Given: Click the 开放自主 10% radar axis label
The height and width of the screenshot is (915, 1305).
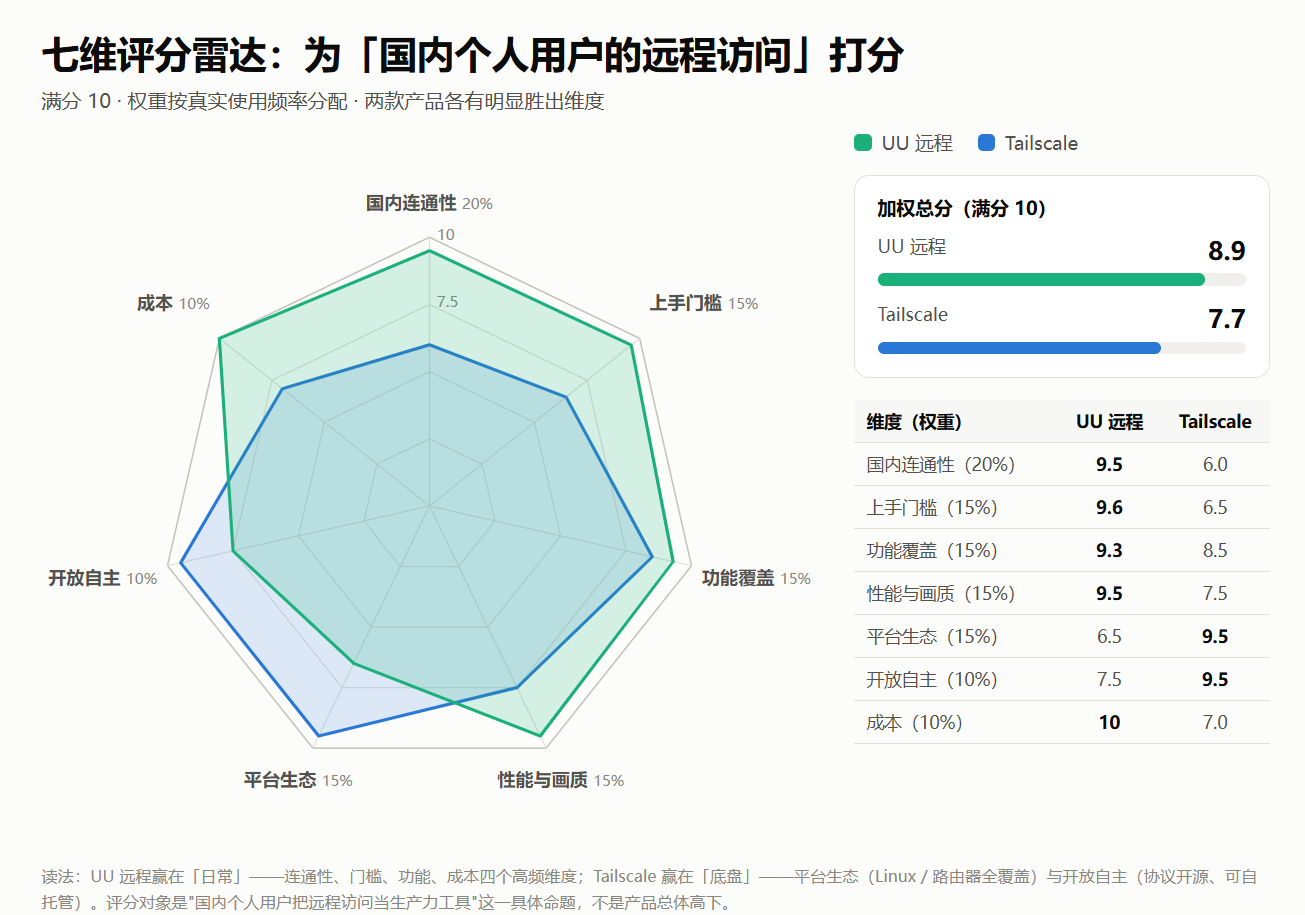Looking at the screenshot, I should click(102, 578).
